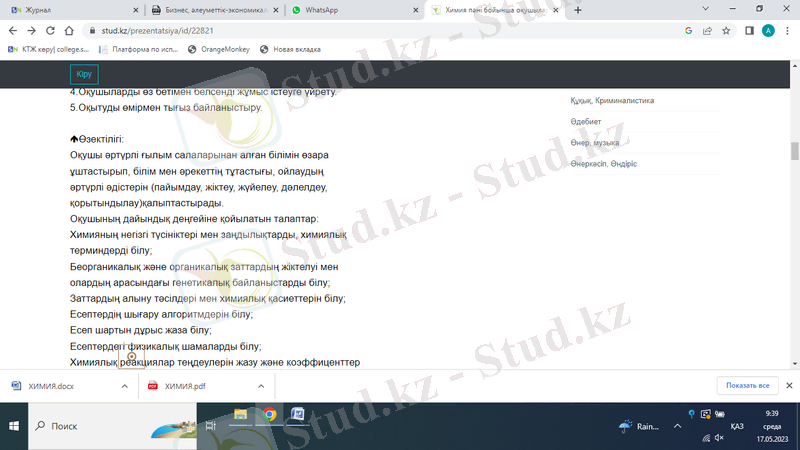800x450 pixels.
Task: Switch to the WhatsApp tab
Action: click(x=355, y=10)
